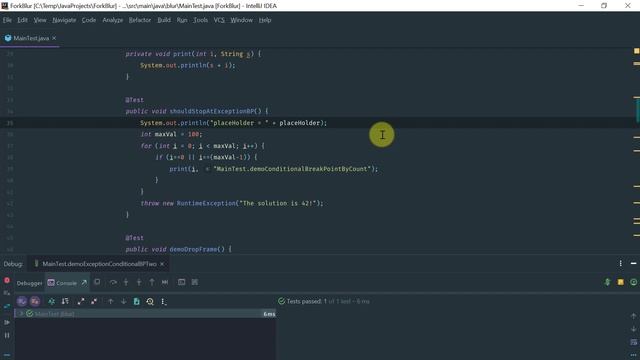640x360 pixels.
Task: Toggle the Show Passed tests filter
Action: (x=22, y=301)
